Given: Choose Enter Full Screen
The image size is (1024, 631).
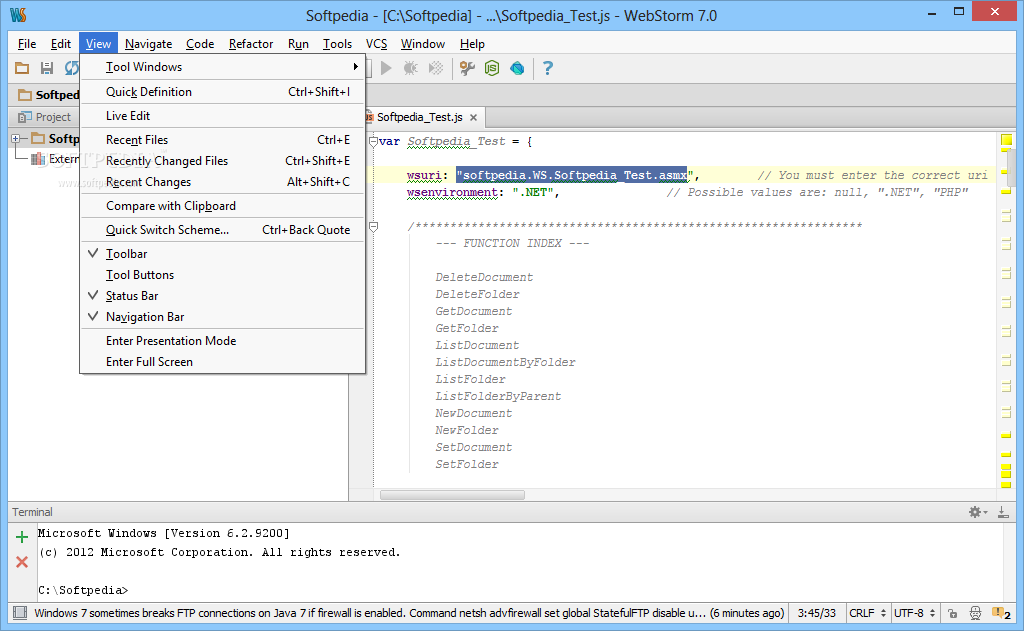Looking at the screenshot, I should click(x=222, y=362).
